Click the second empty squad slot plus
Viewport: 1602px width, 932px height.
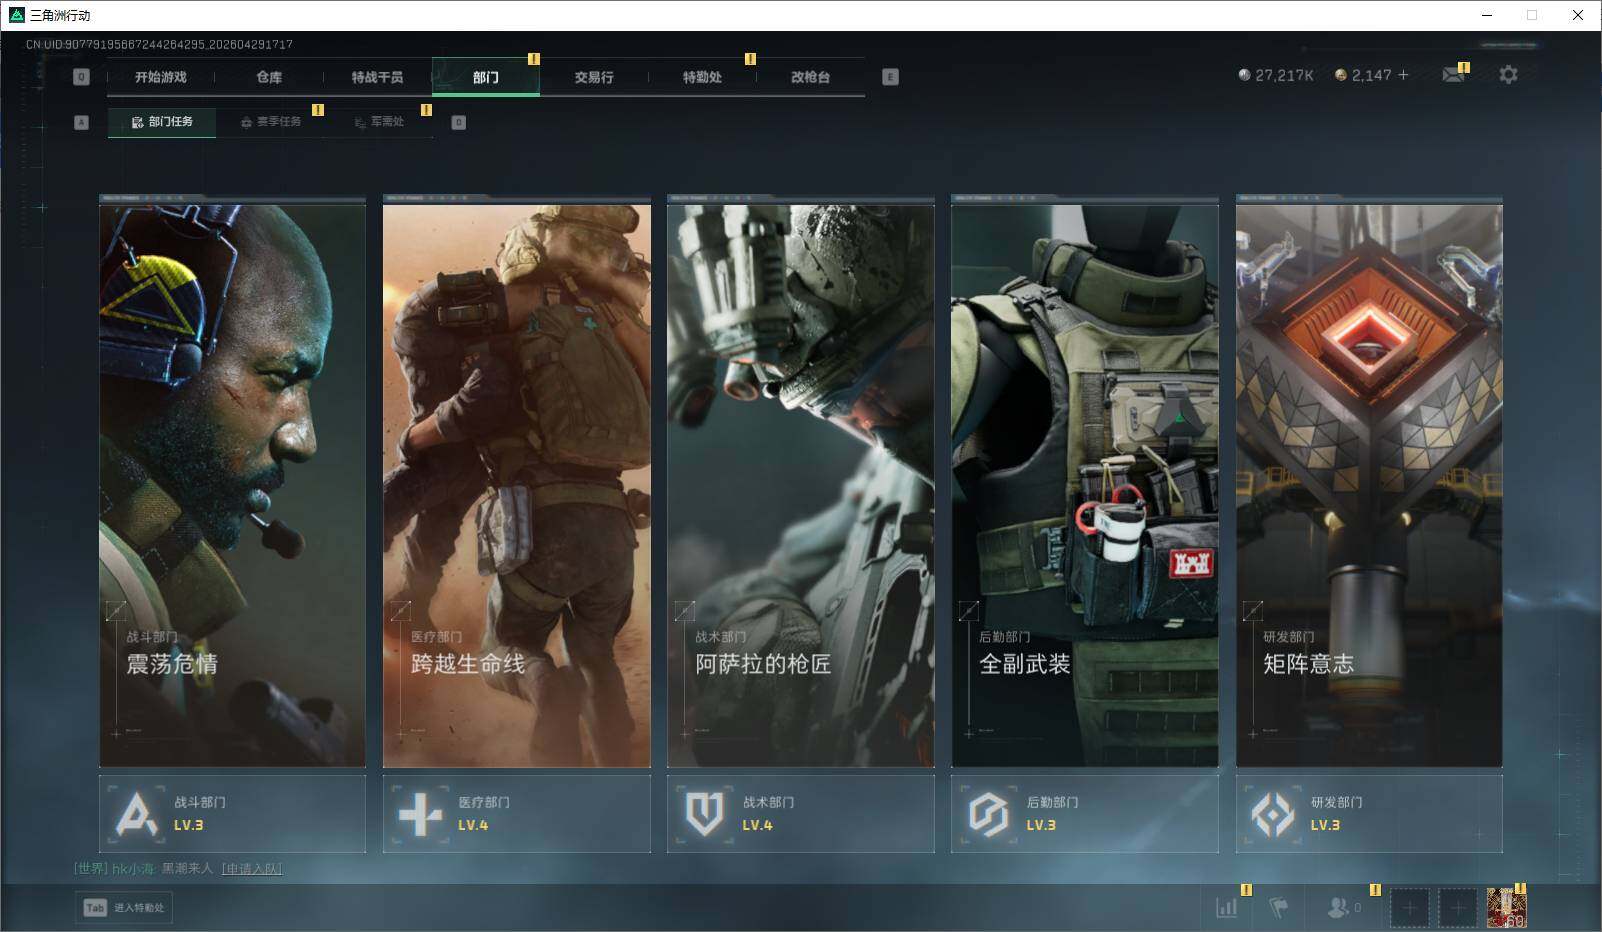pyautogui.click(x=1457, y=907)
